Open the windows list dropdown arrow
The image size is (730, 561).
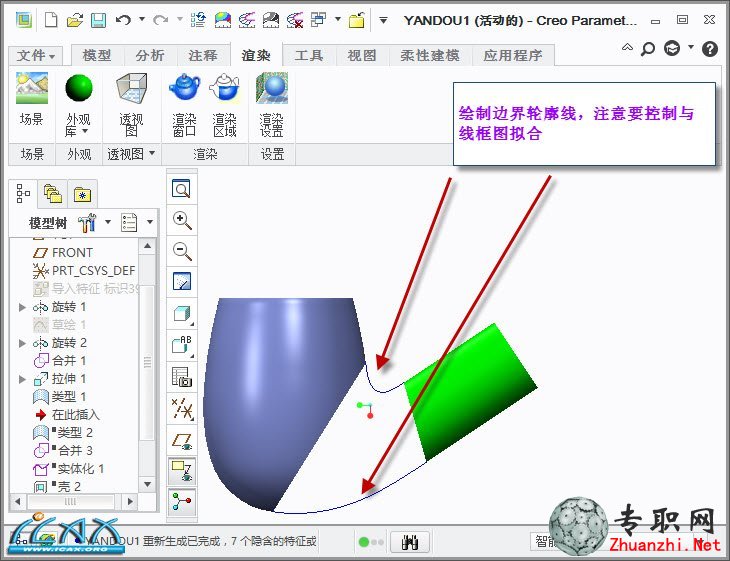(338, 20)
